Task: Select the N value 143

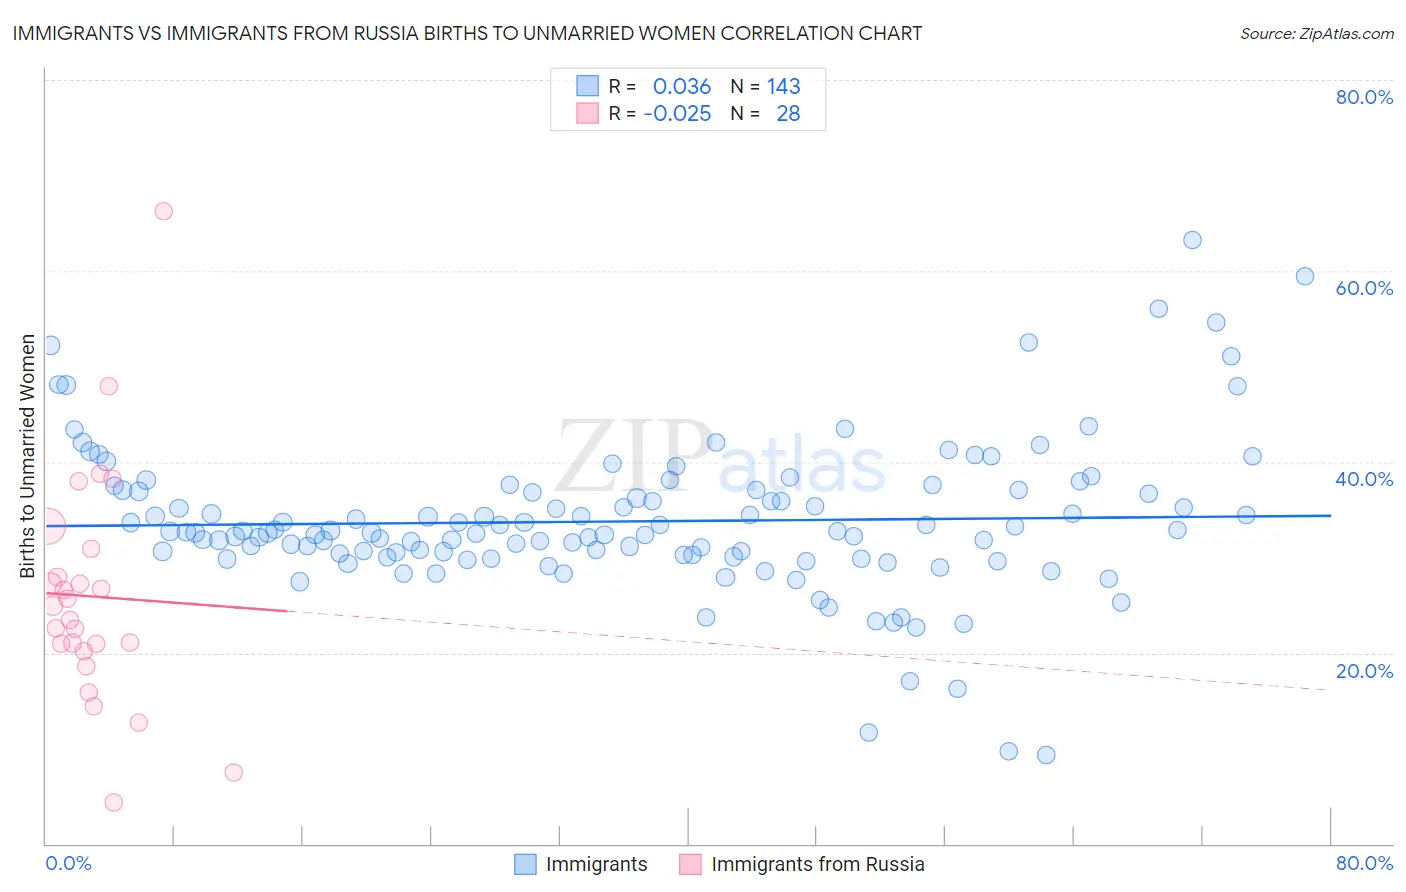Action: 784,86
